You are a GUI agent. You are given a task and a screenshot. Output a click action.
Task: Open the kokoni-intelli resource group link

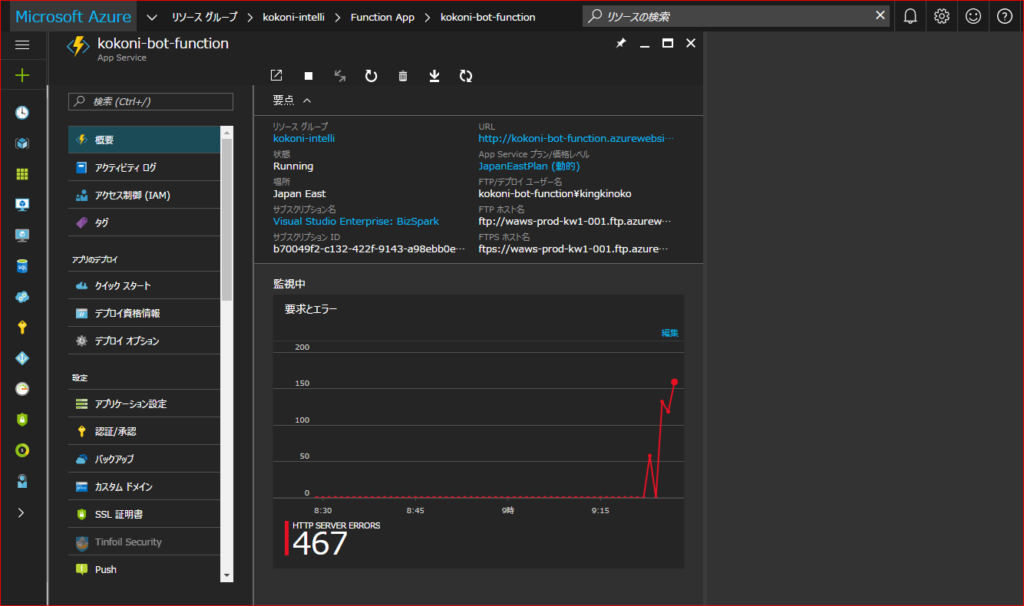[304, 138]
